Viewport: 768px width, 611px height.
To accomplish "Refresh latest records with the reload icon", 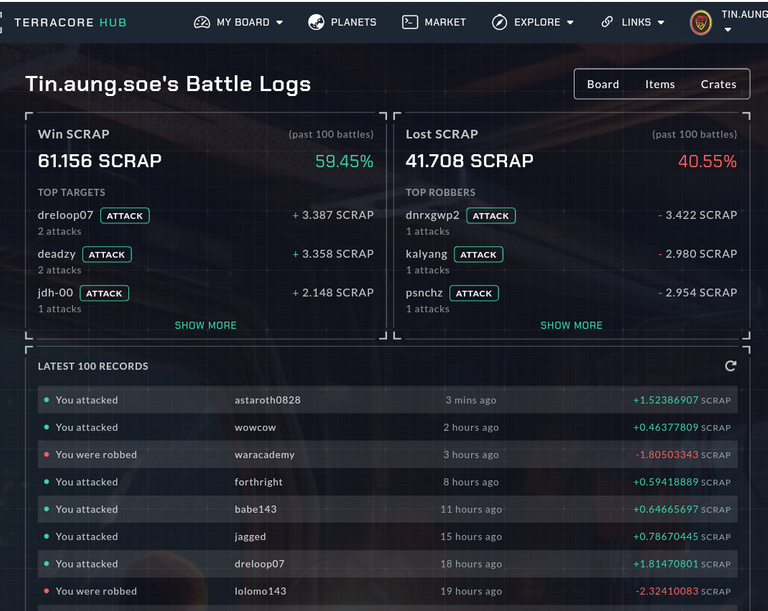I will click(x=730, y=366).
